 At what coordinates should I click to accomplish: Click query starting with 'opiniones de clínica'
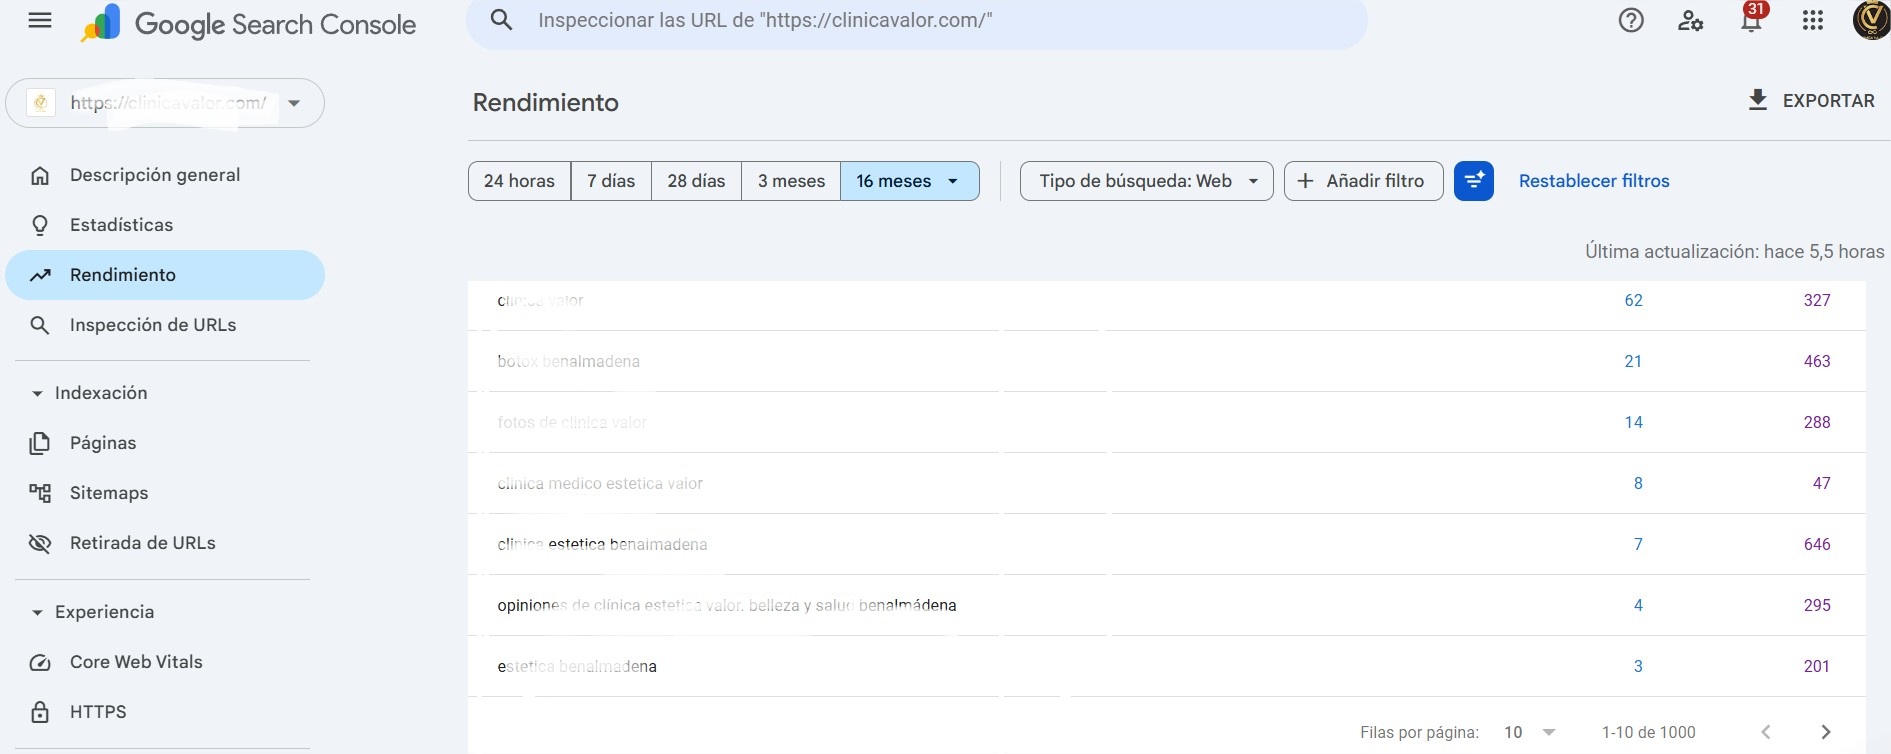(727, 606)
